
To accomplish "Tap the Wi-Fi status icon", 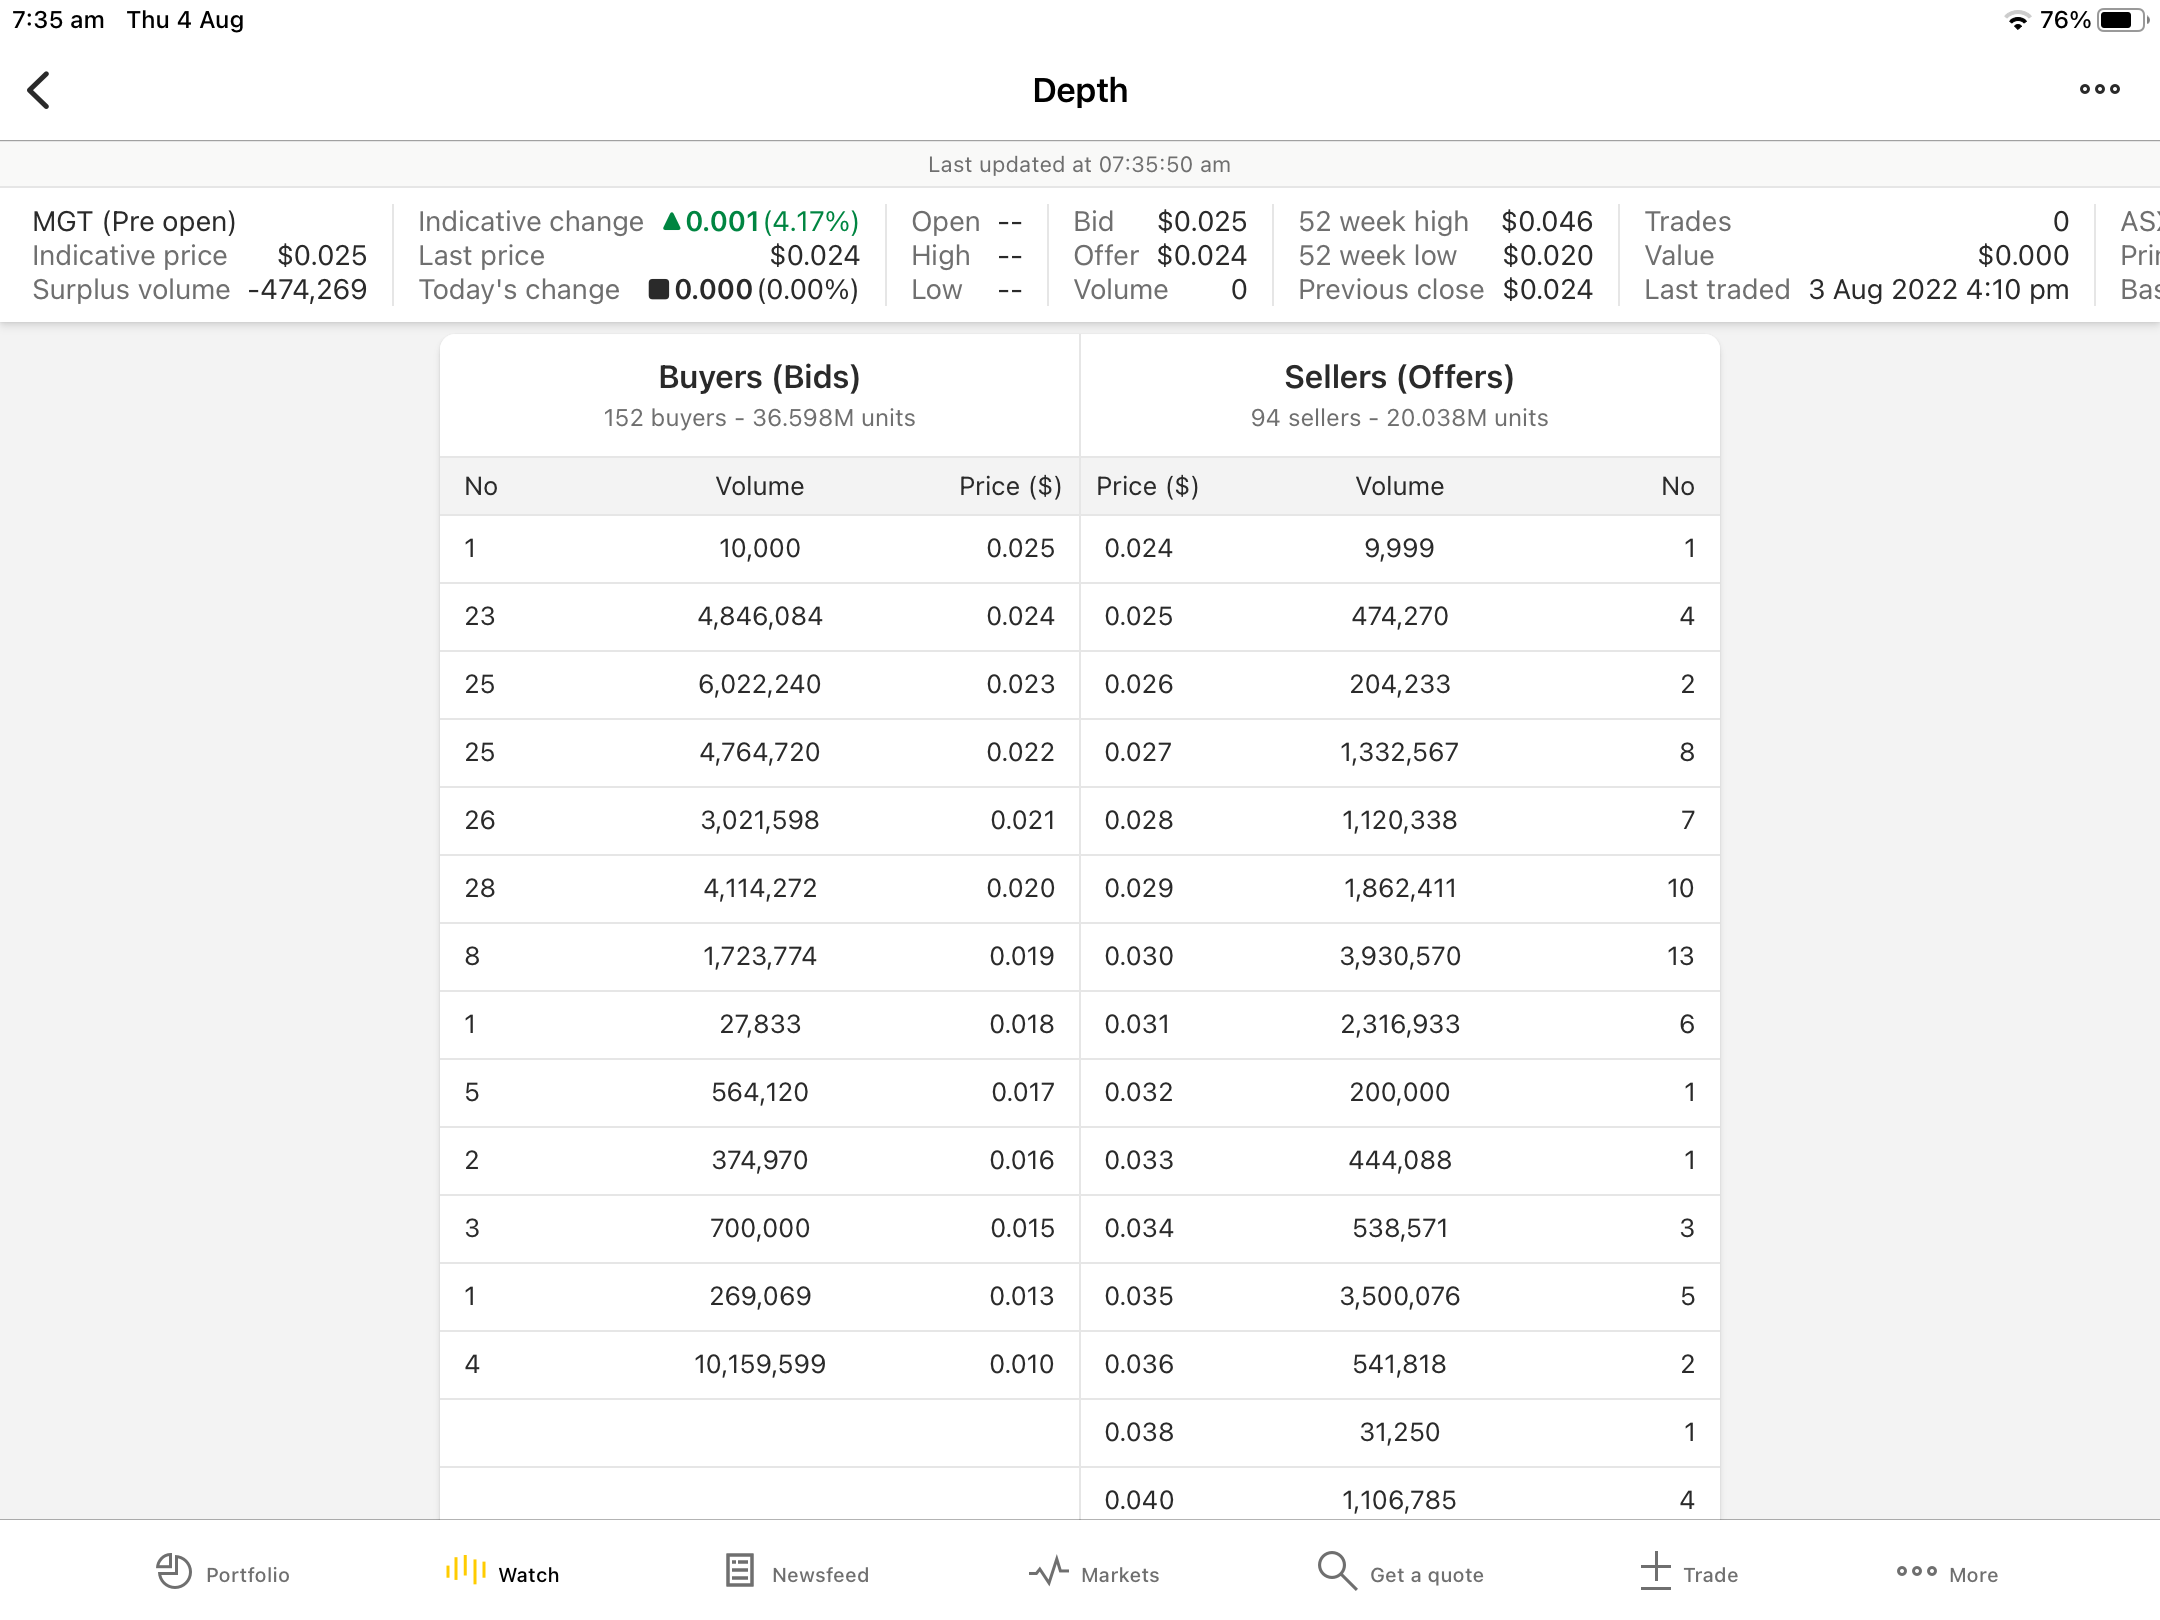I will 2017,20.
